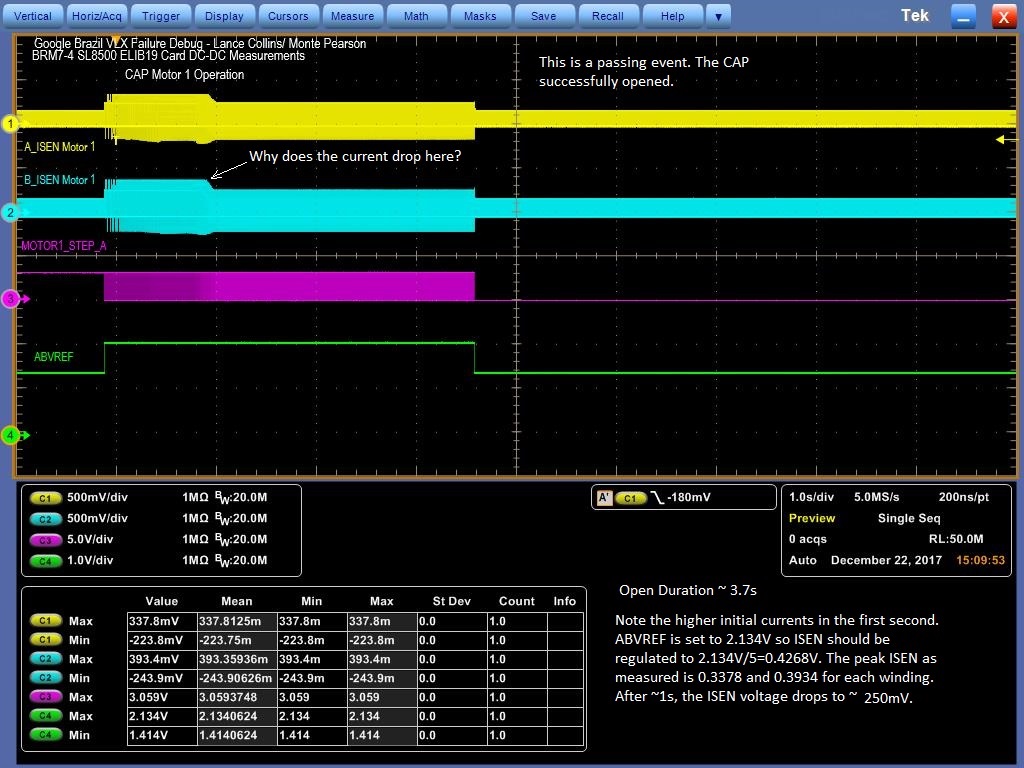The image size is (1024, 768).
Task: Click the channel 3 magenta ground marker
Action: point(11,298)
